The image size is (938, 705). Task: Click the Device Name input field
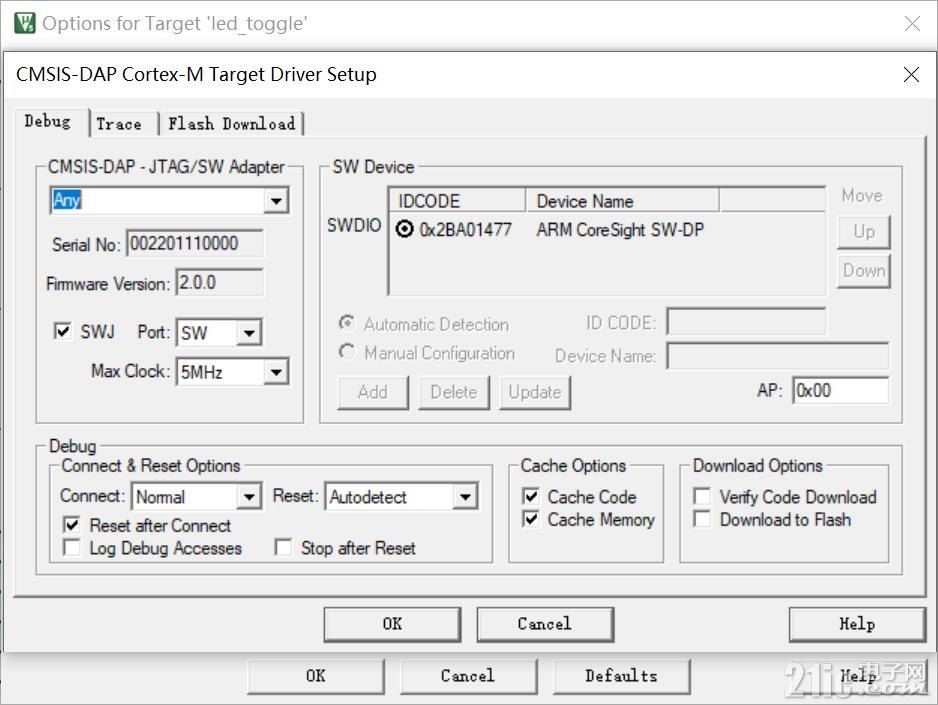pyautogui.click(x=778, y=356)
